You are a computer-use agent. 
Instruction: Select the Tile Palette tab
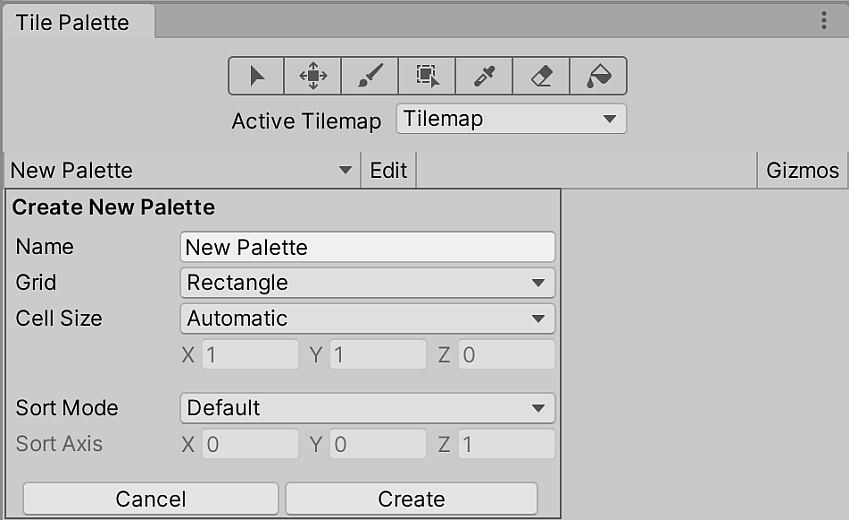[72, 22]
